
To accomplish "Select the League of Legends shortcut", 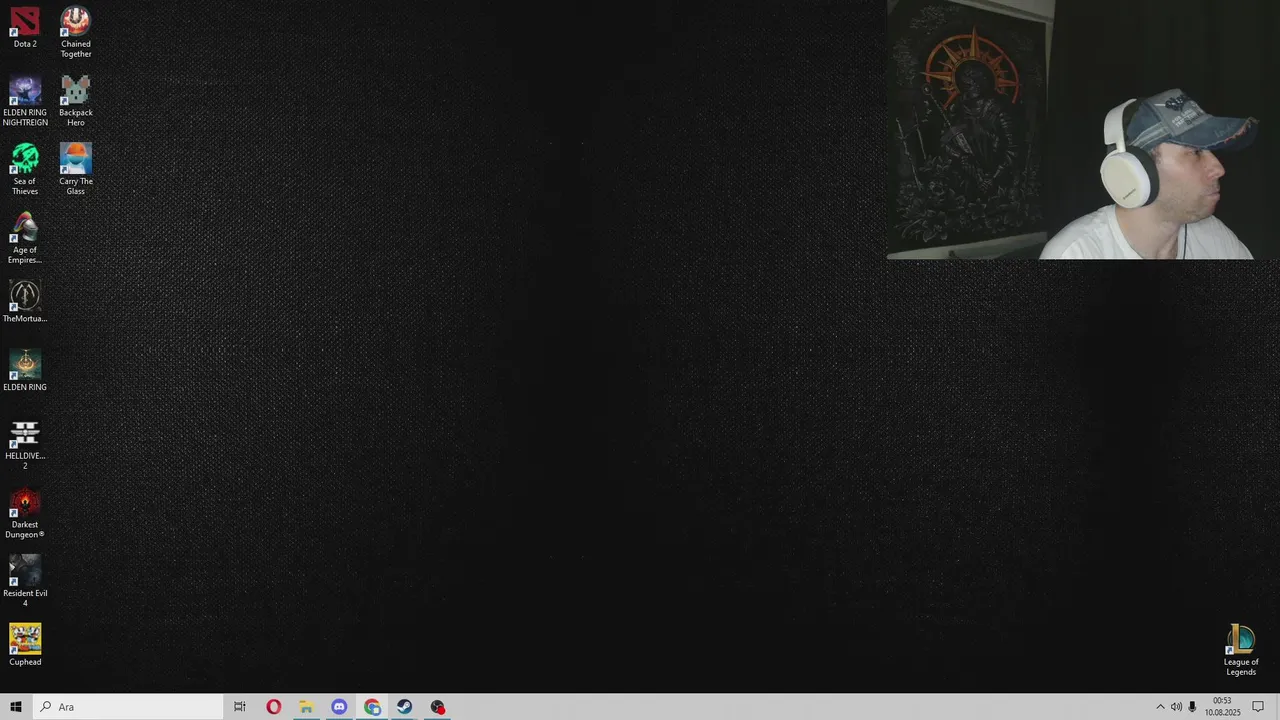I will click(x=1241, y=650).
